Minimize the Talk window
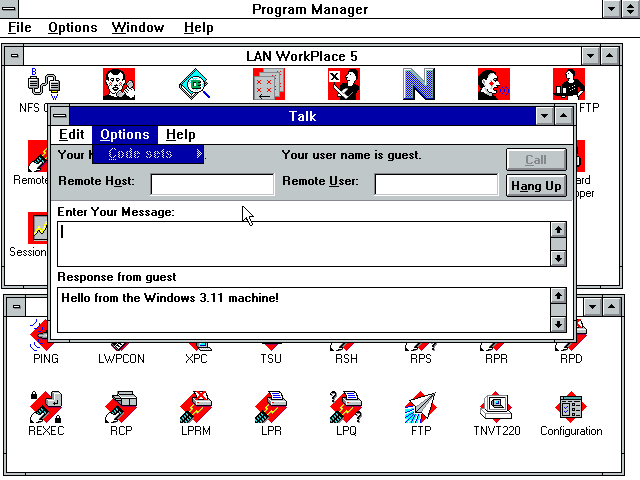This screenshot has height=480, width=640. (544, 116)
